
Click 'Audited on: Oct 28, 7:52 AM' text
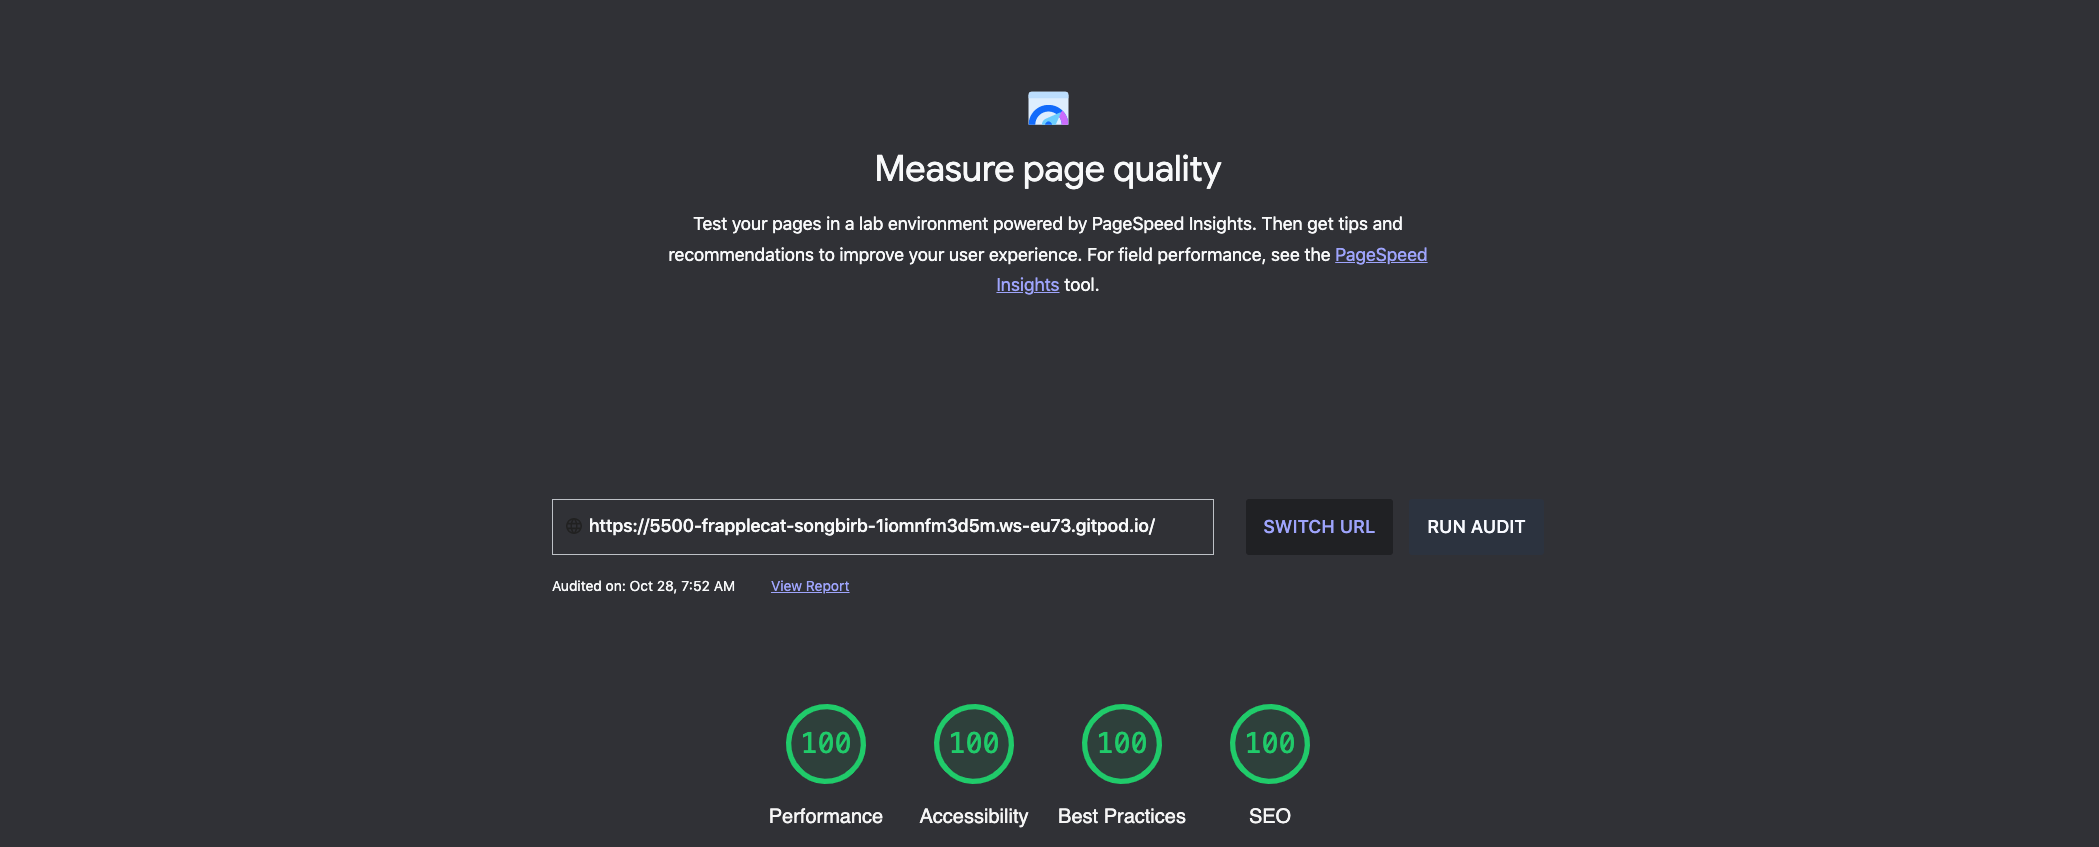tap(643, 586)
